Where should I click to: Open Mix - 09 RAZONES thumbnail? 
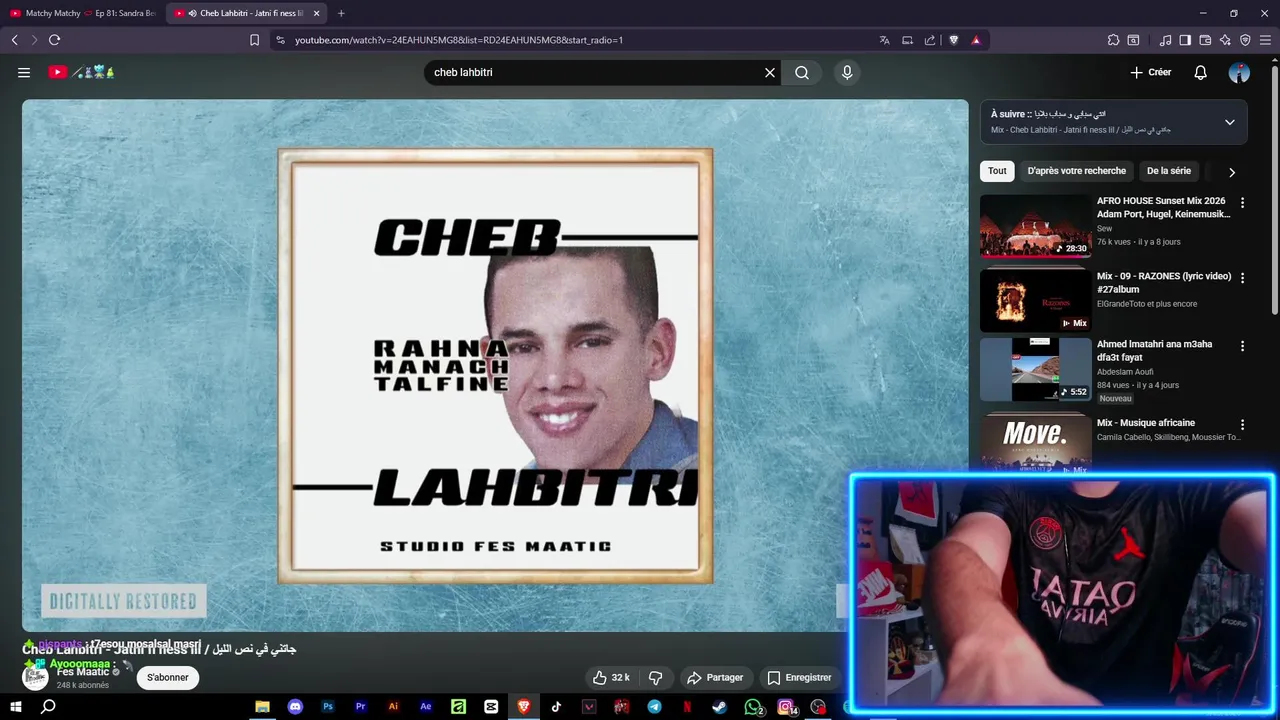[1036, 298]
